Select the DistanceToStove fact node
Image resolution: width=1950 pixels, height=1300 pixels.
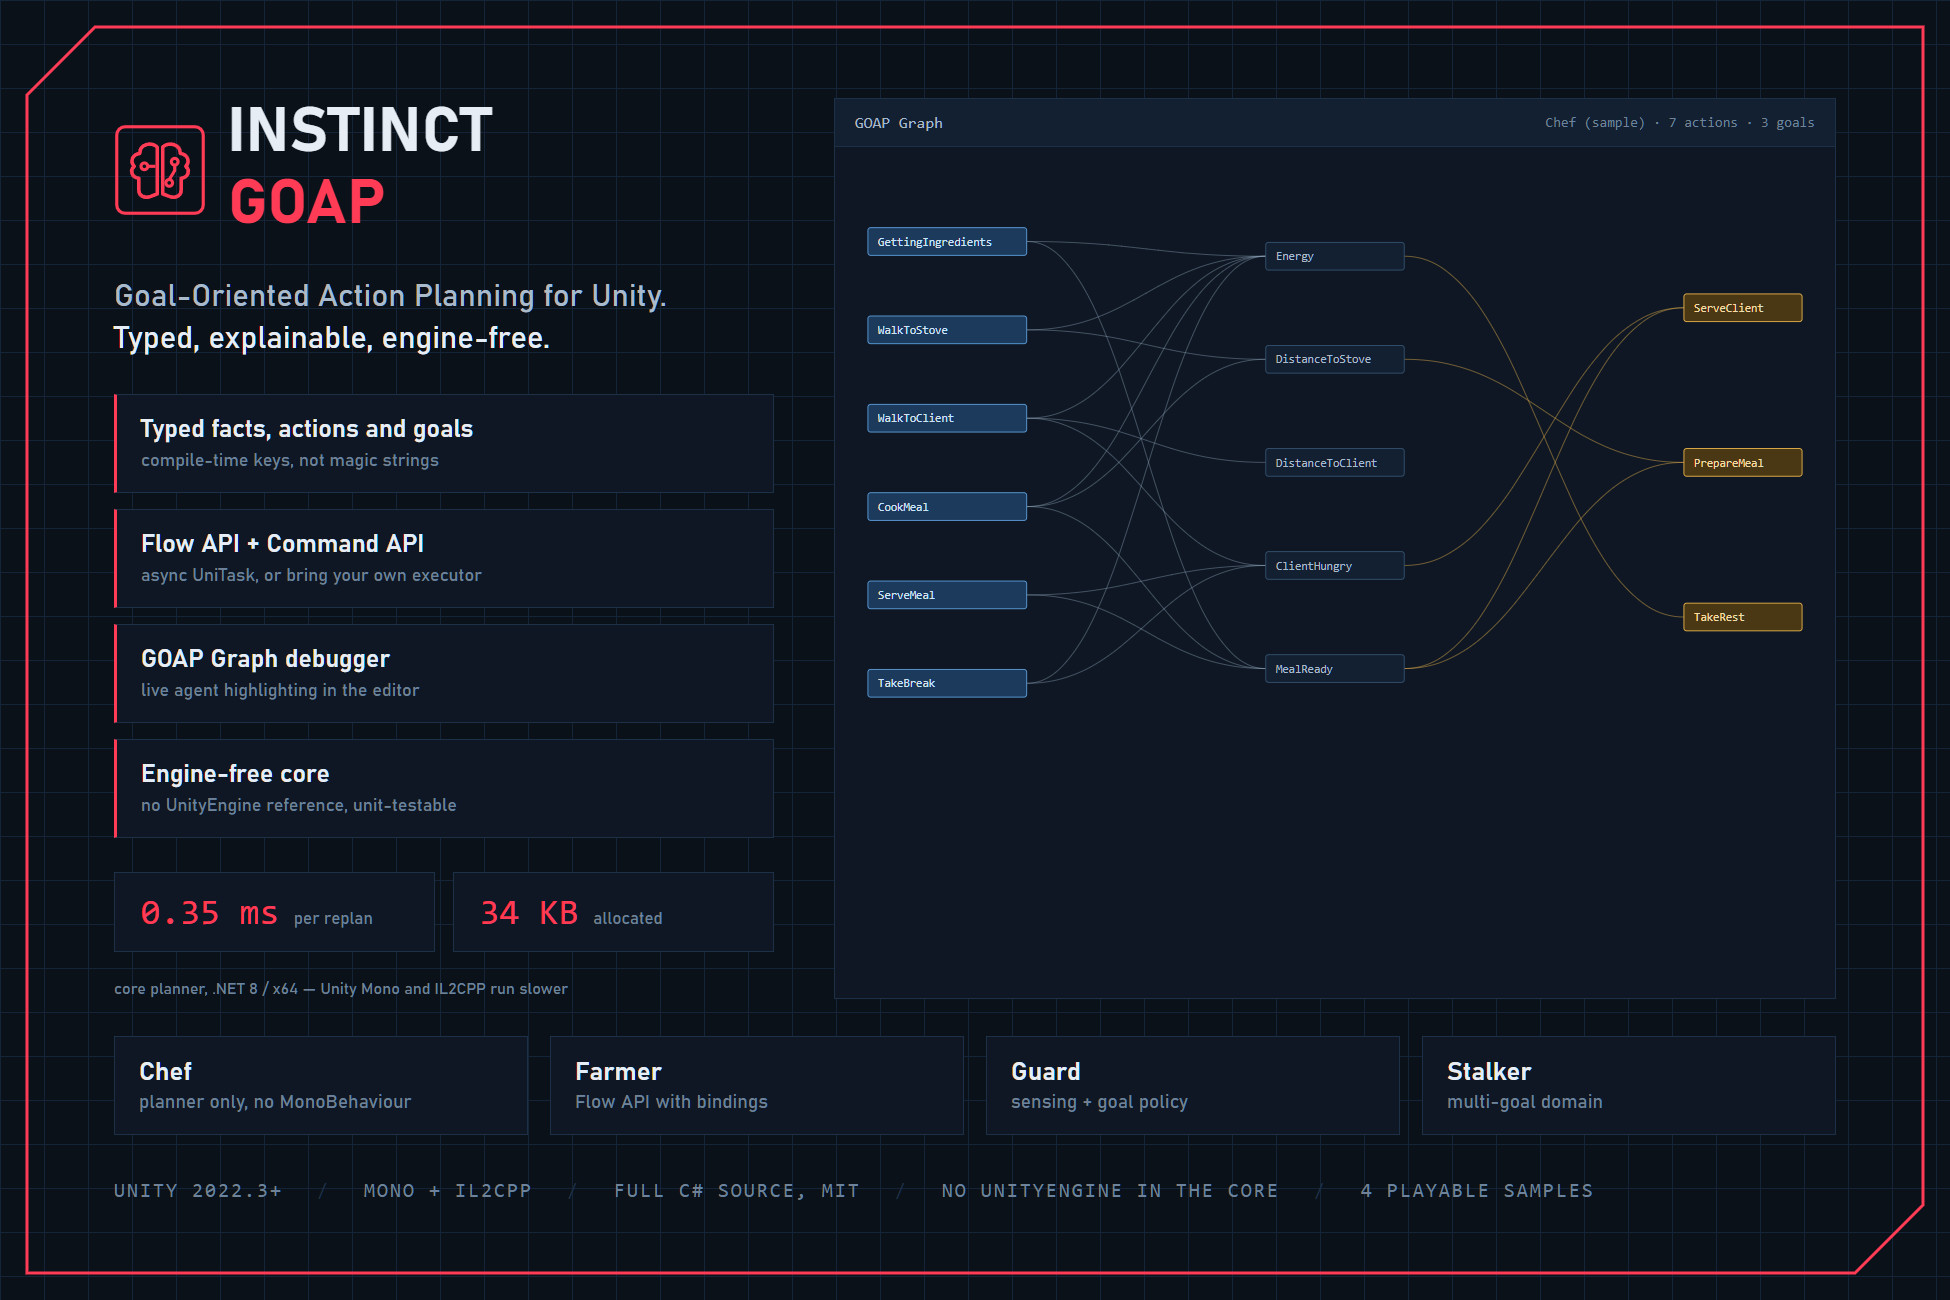click(x=1334, y=359)
